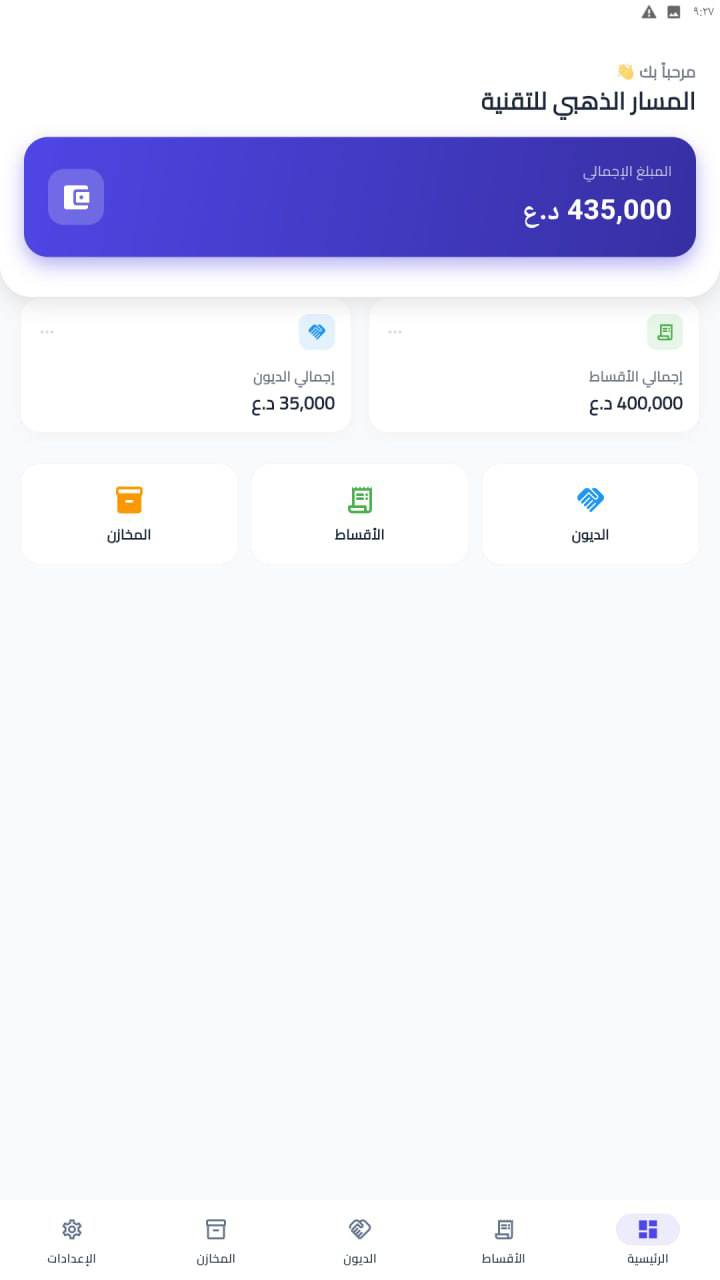Tap the 435,000 د.ع total amount
The height and width of the screenshot is (1280, 720).
[x=598, y=210]
